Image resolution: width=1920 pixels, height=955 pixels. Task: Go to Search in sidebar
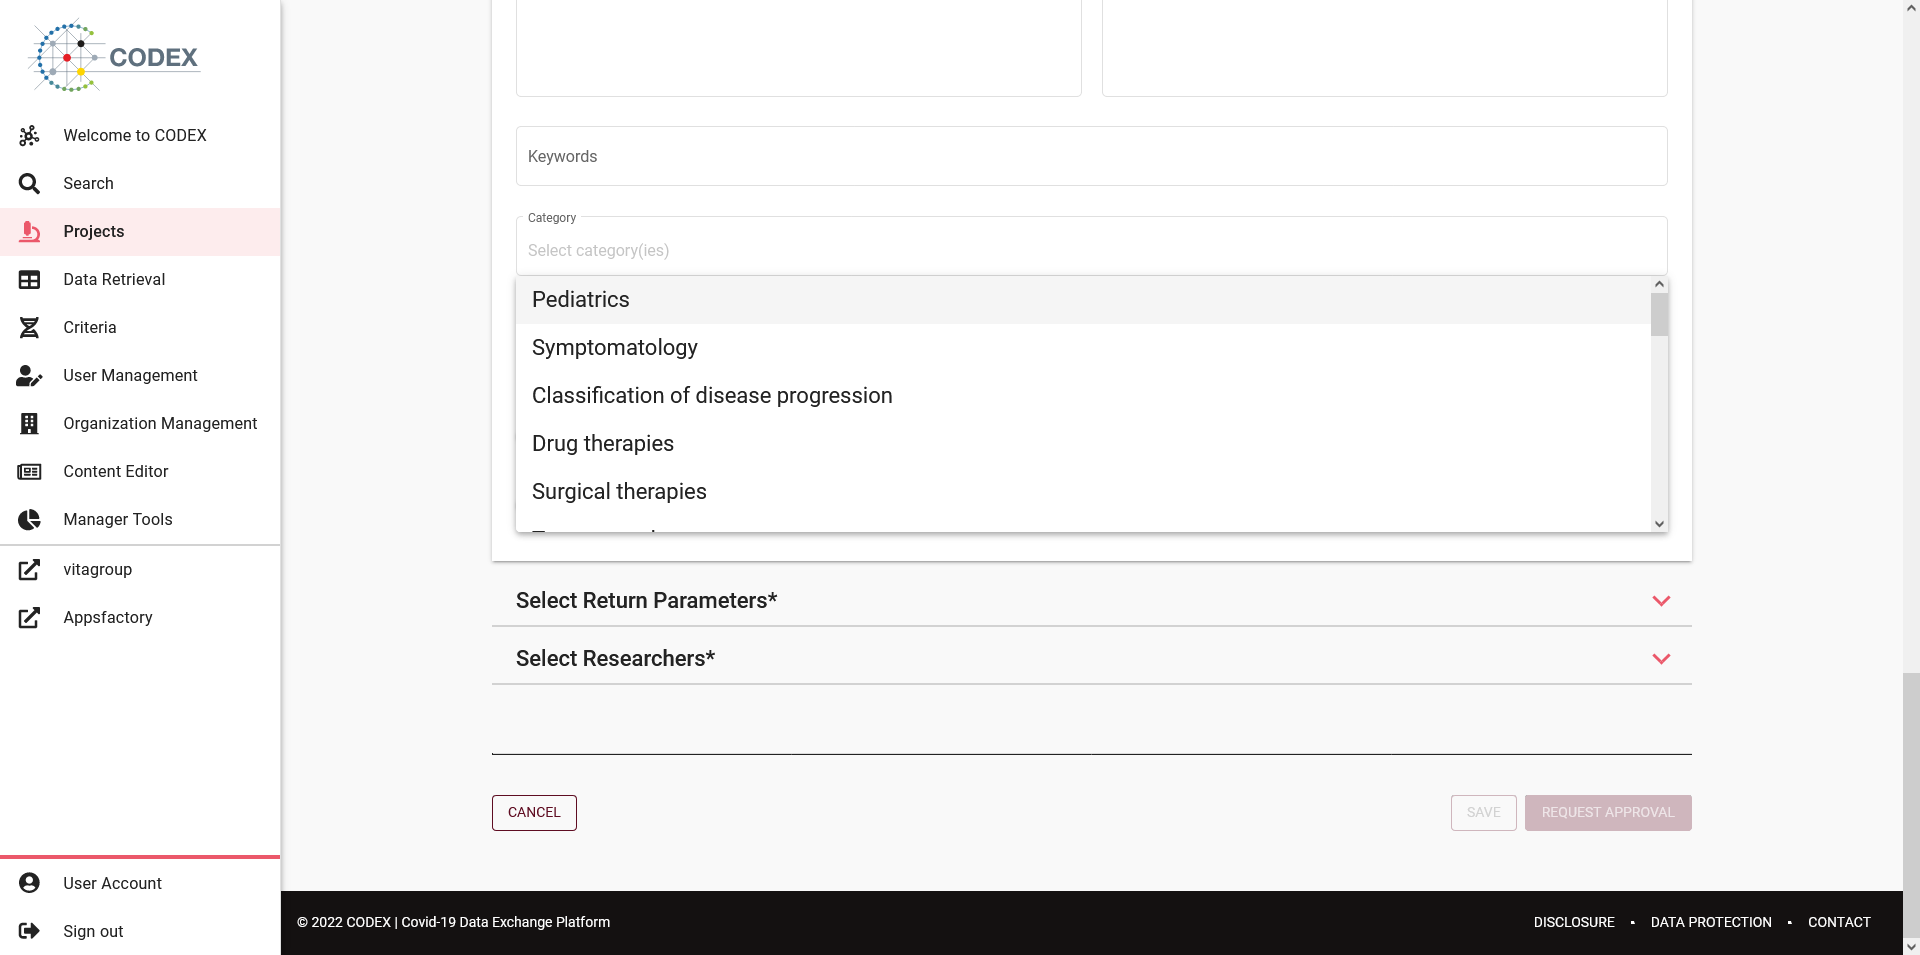point(88,183)
